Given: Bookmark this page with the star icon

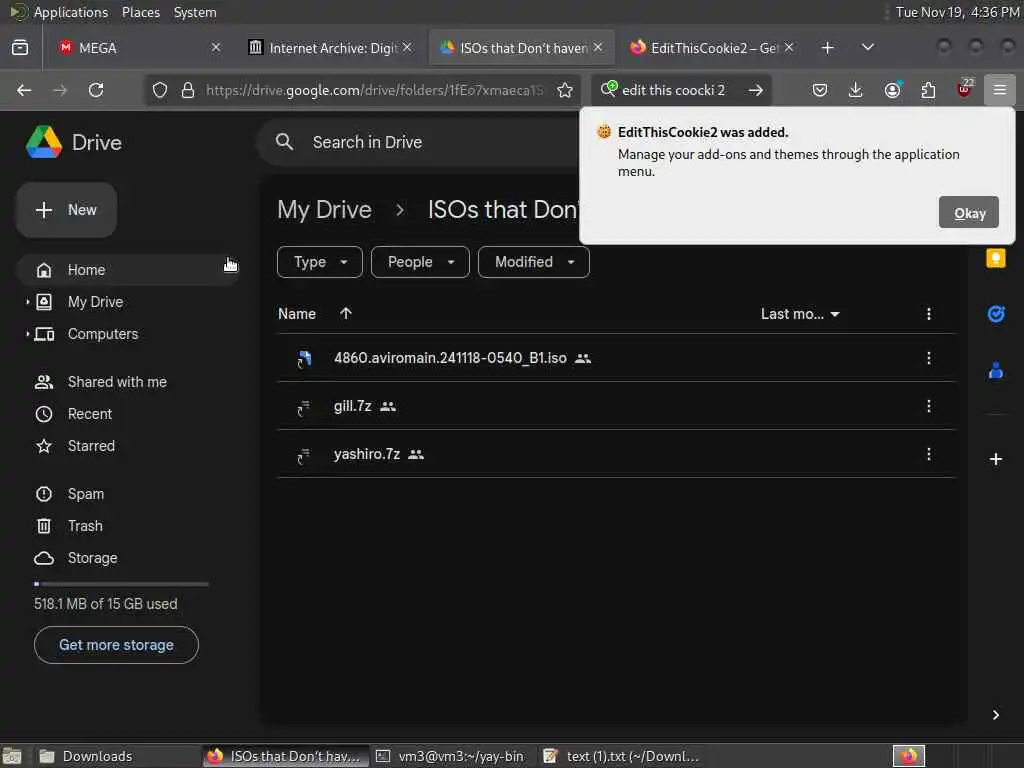Looking at the screenshot, I should pos(565,90).
